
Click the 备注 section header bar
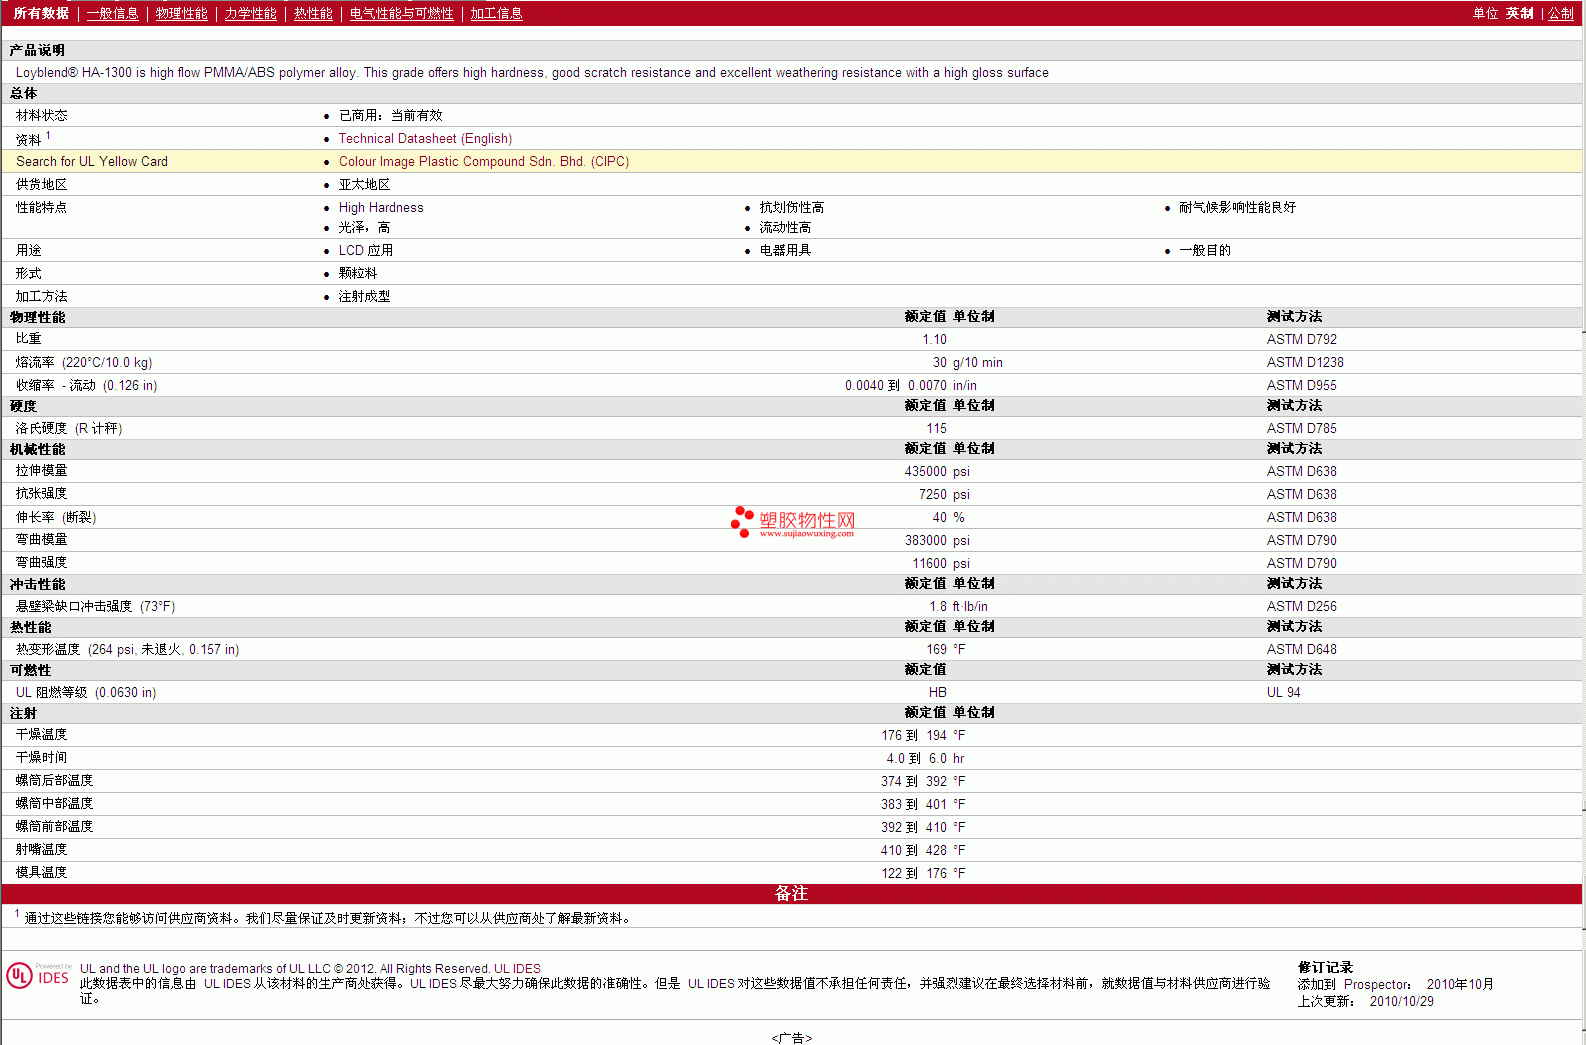[x=792, y=893]
